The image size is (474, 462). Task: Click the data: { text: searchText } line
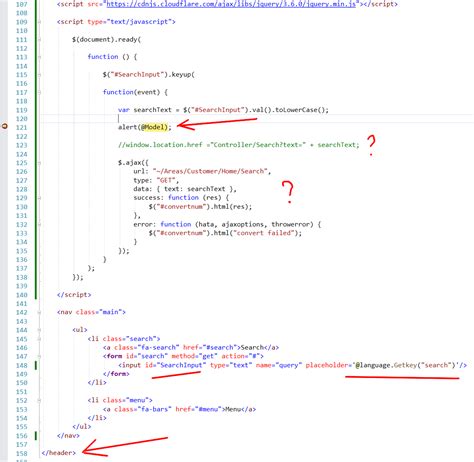(185, 189)
